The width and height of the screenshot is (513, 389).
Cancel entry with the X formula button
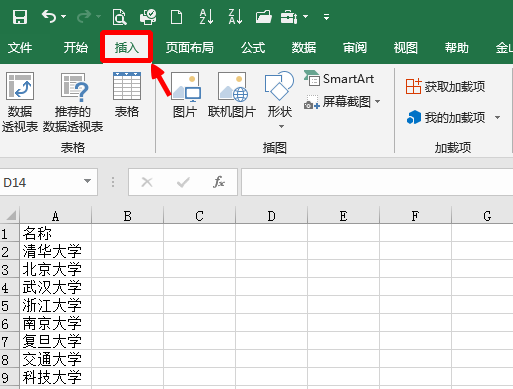[147, 182]
